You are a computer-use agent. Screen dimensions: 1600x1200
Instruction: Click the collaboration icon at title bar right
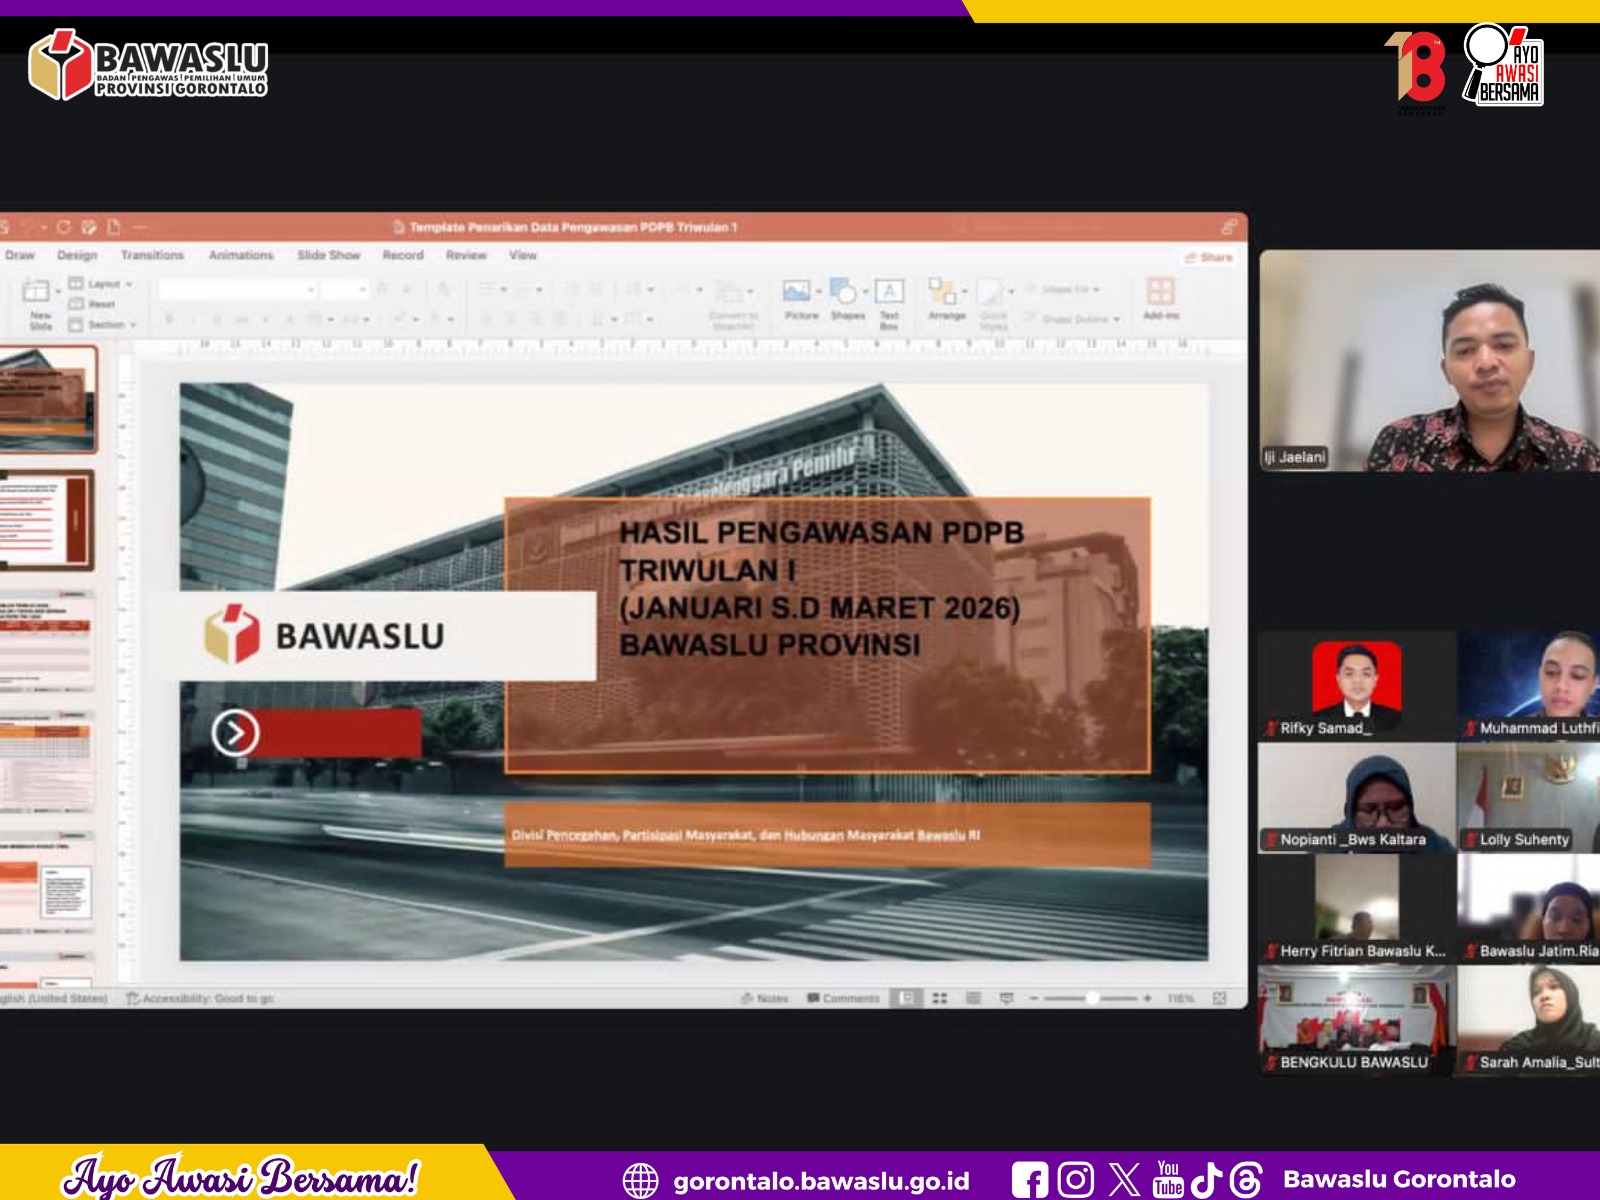pyautogui.click(x=1229, y=227)
